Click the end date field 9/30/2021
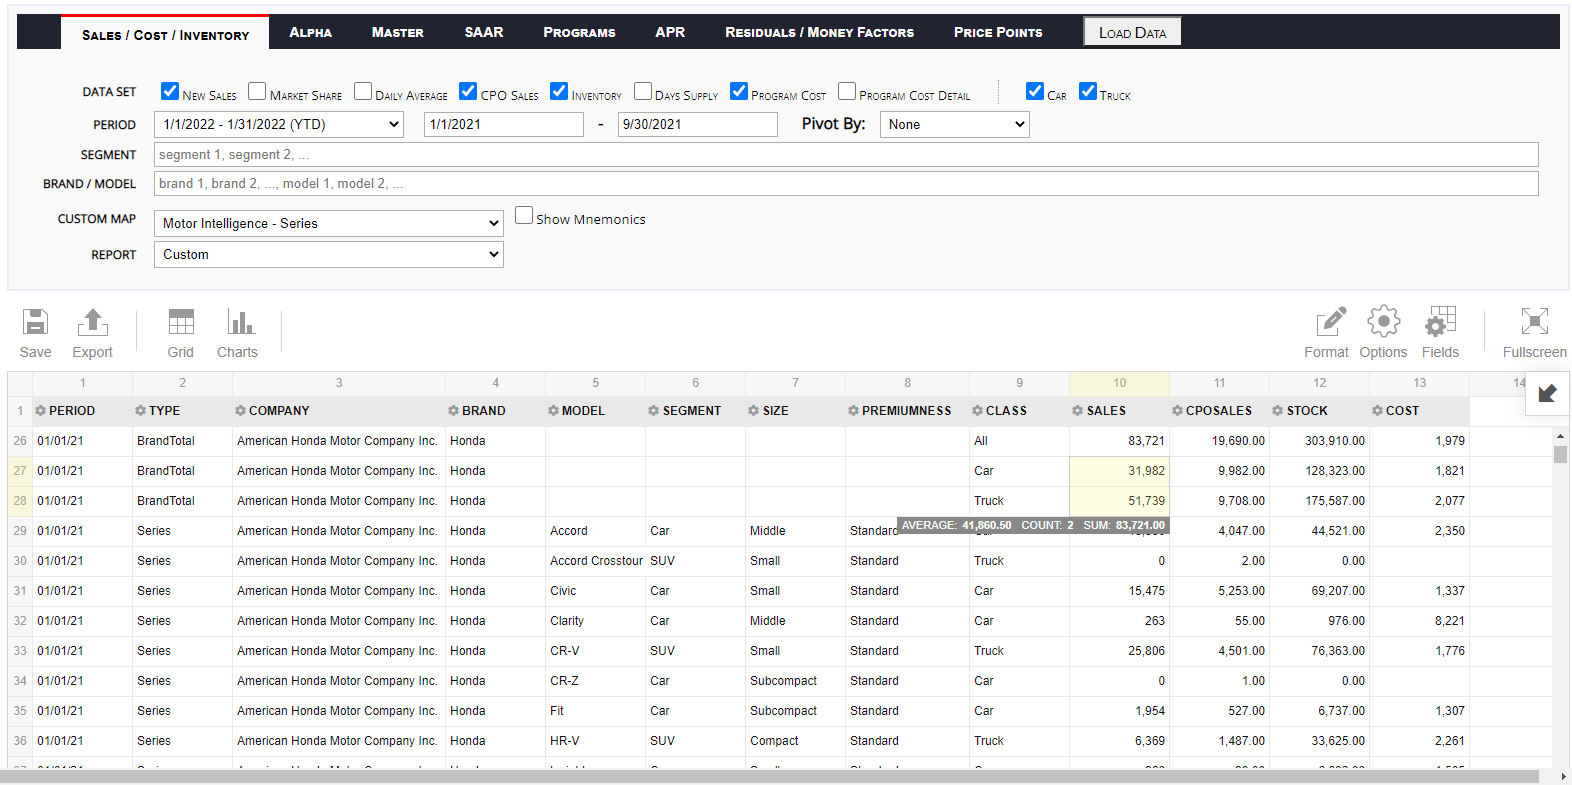The image size is (1572, 785). point(698,124)
